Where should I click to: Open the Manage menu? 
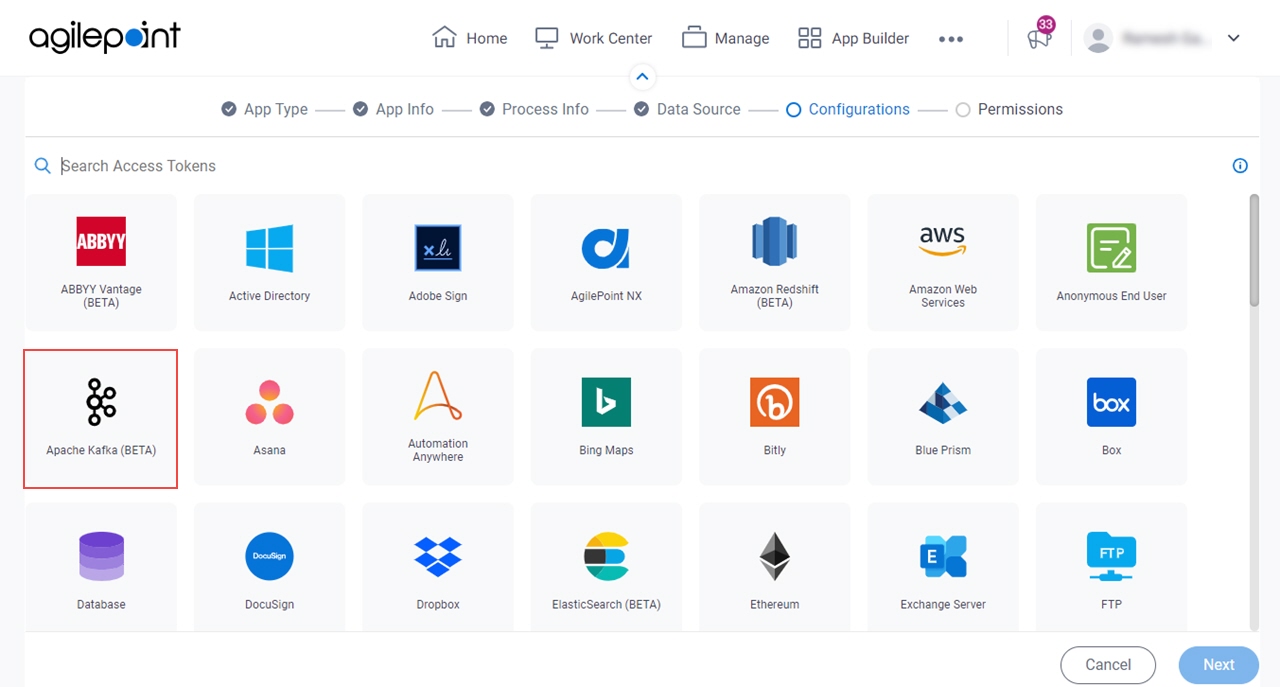[x=725, y=38]
